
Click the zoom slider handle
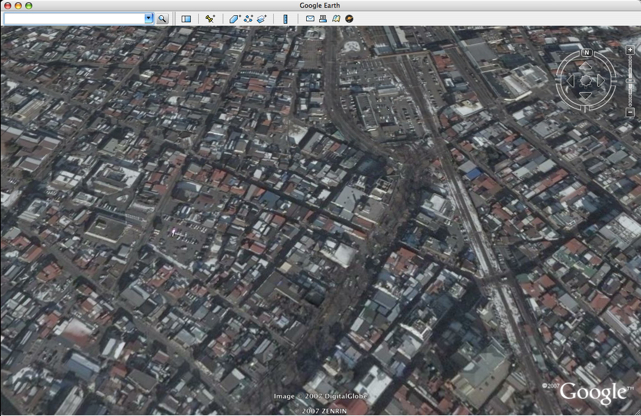(630, 81)
